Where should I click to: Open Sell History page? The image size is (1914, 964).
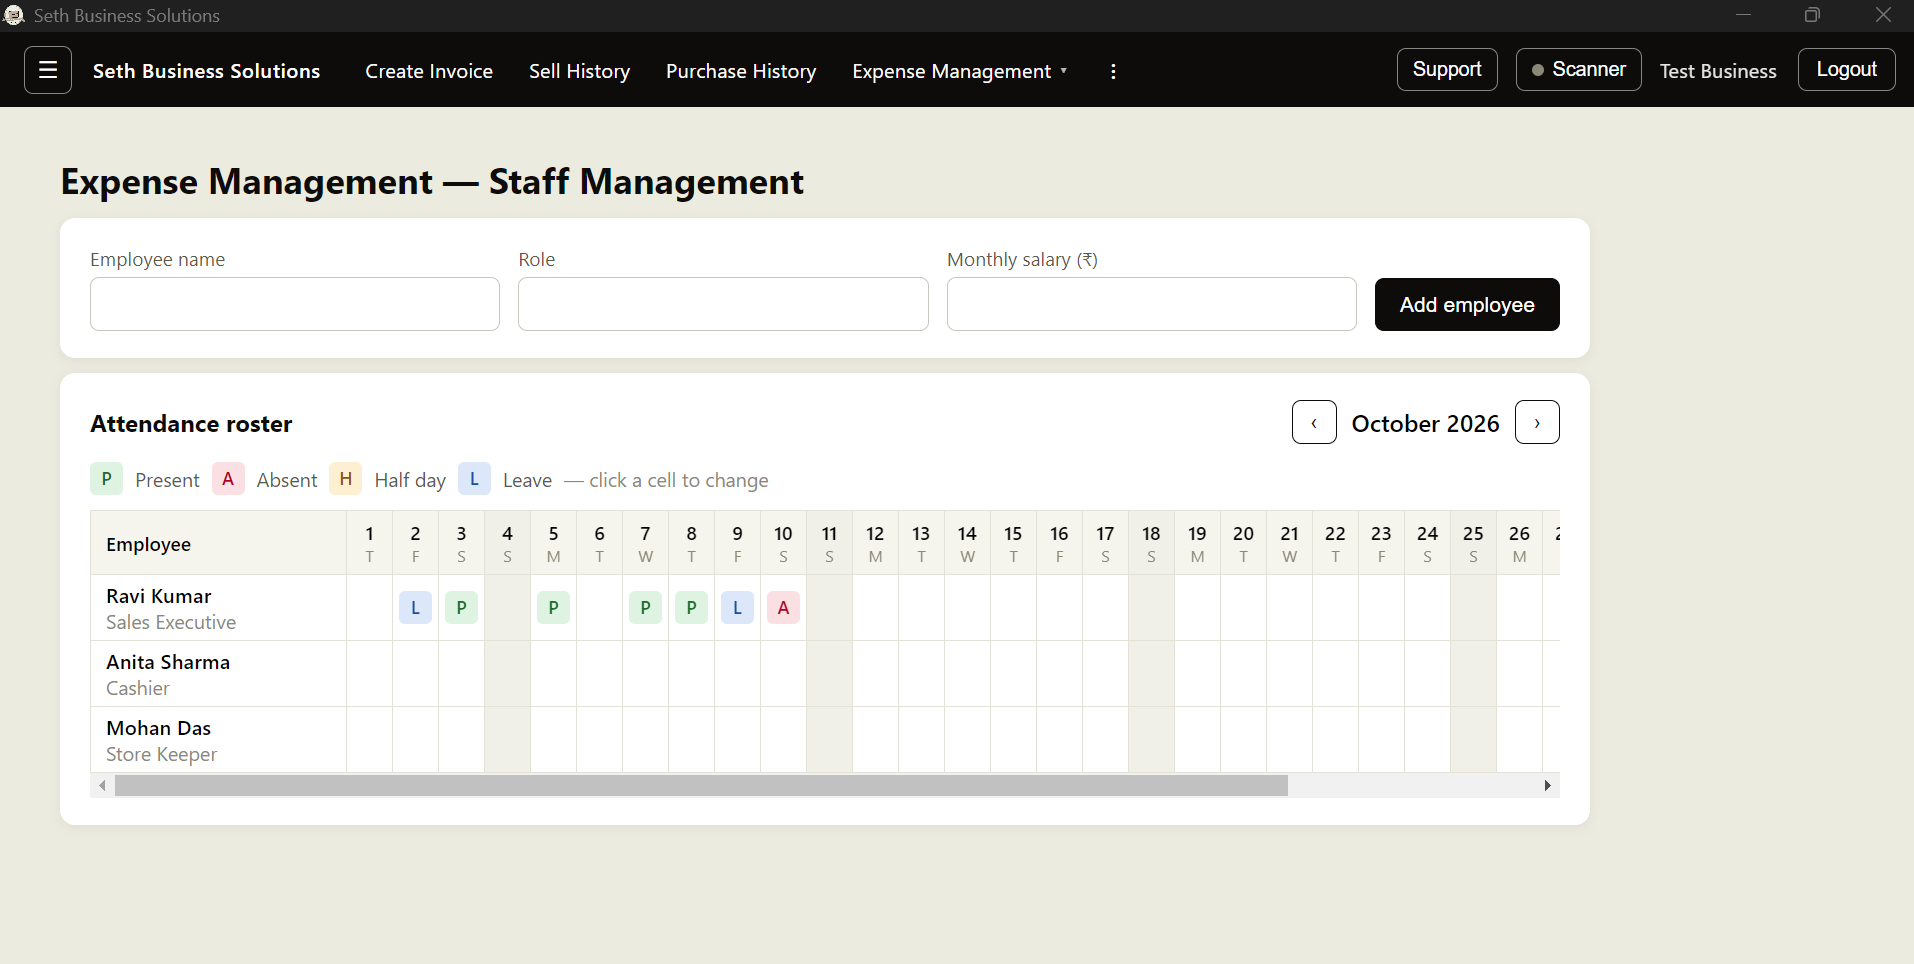(x=579, y=71)
